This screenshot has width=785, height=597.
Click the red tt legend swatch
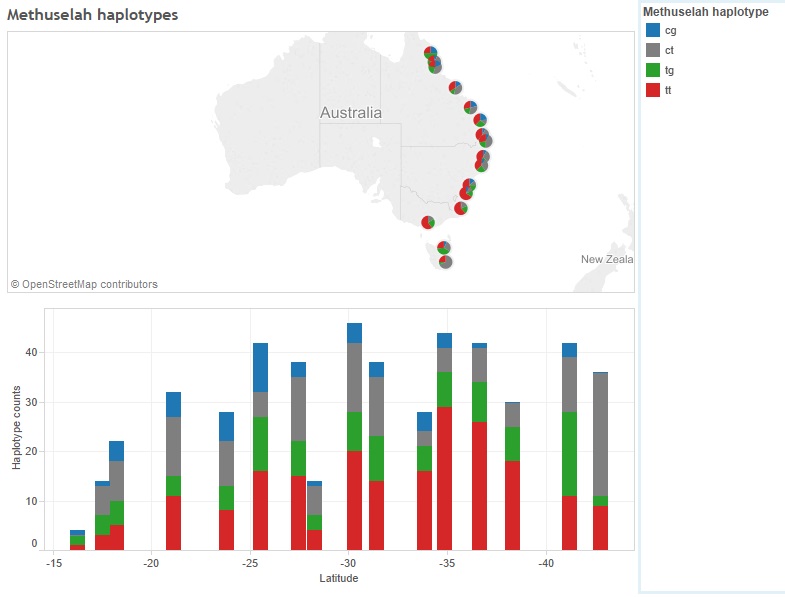653,90
